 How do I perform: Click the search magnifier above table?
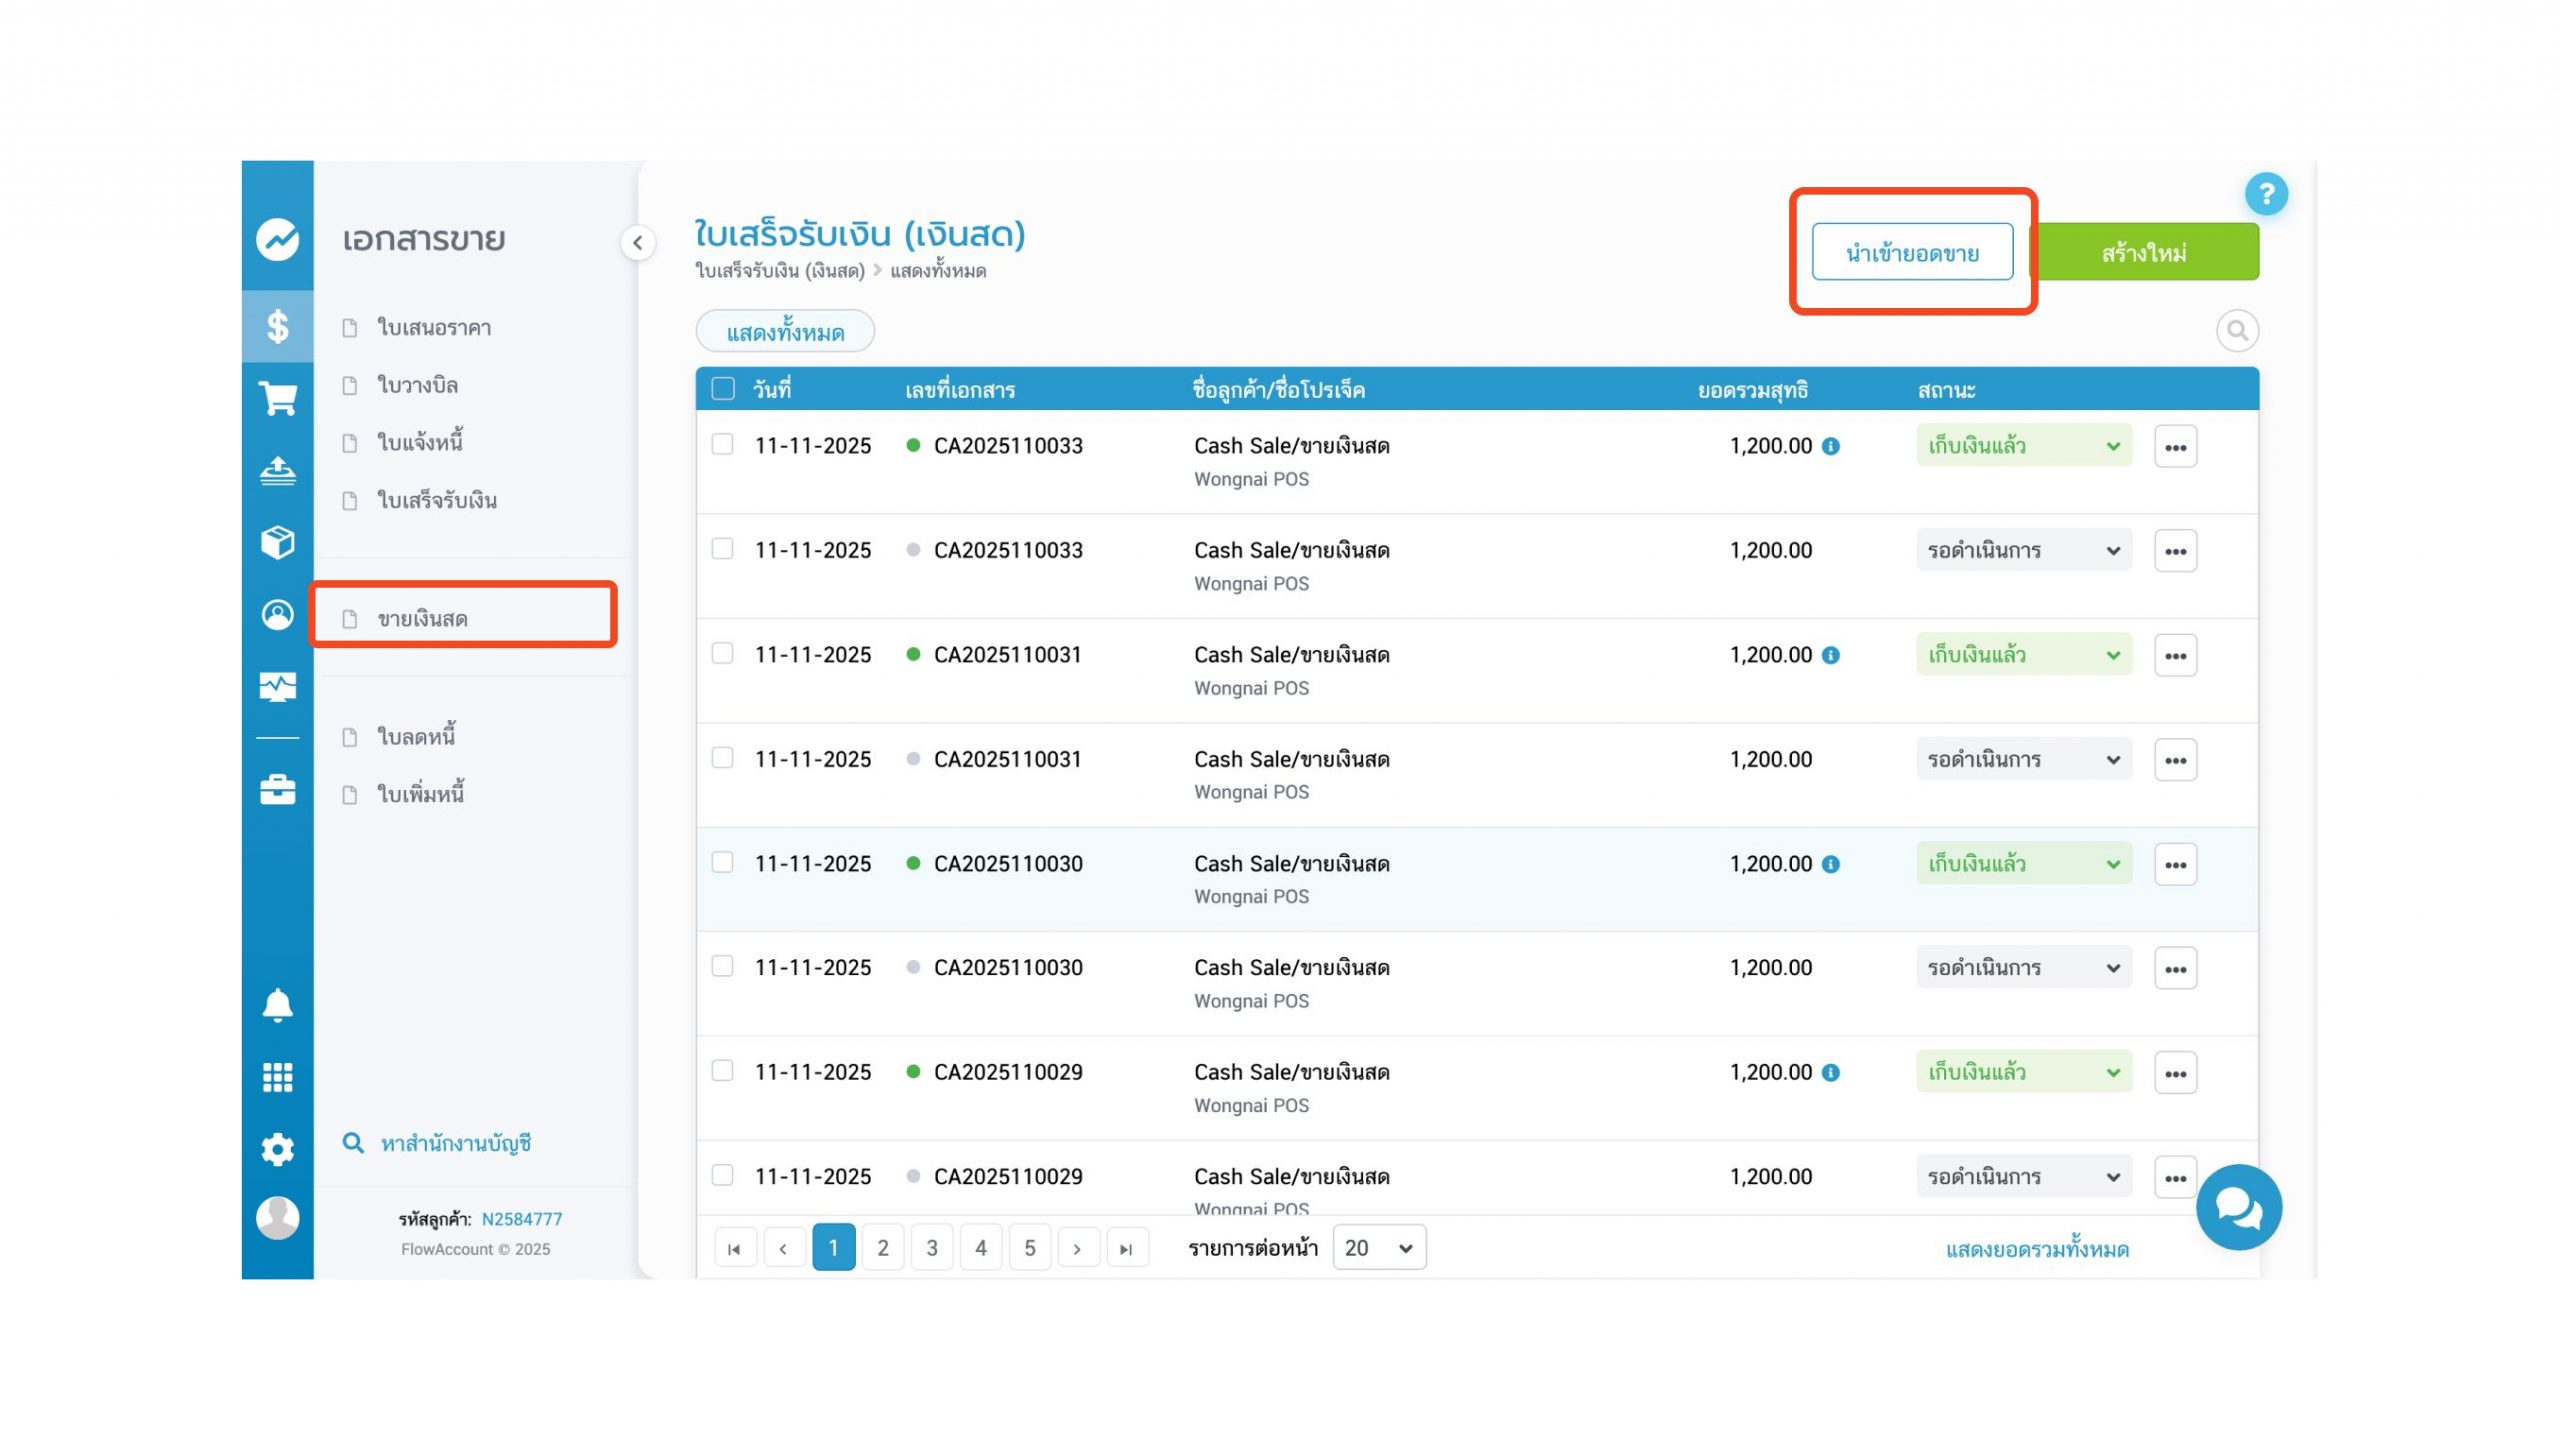(x=2237, y=331)
